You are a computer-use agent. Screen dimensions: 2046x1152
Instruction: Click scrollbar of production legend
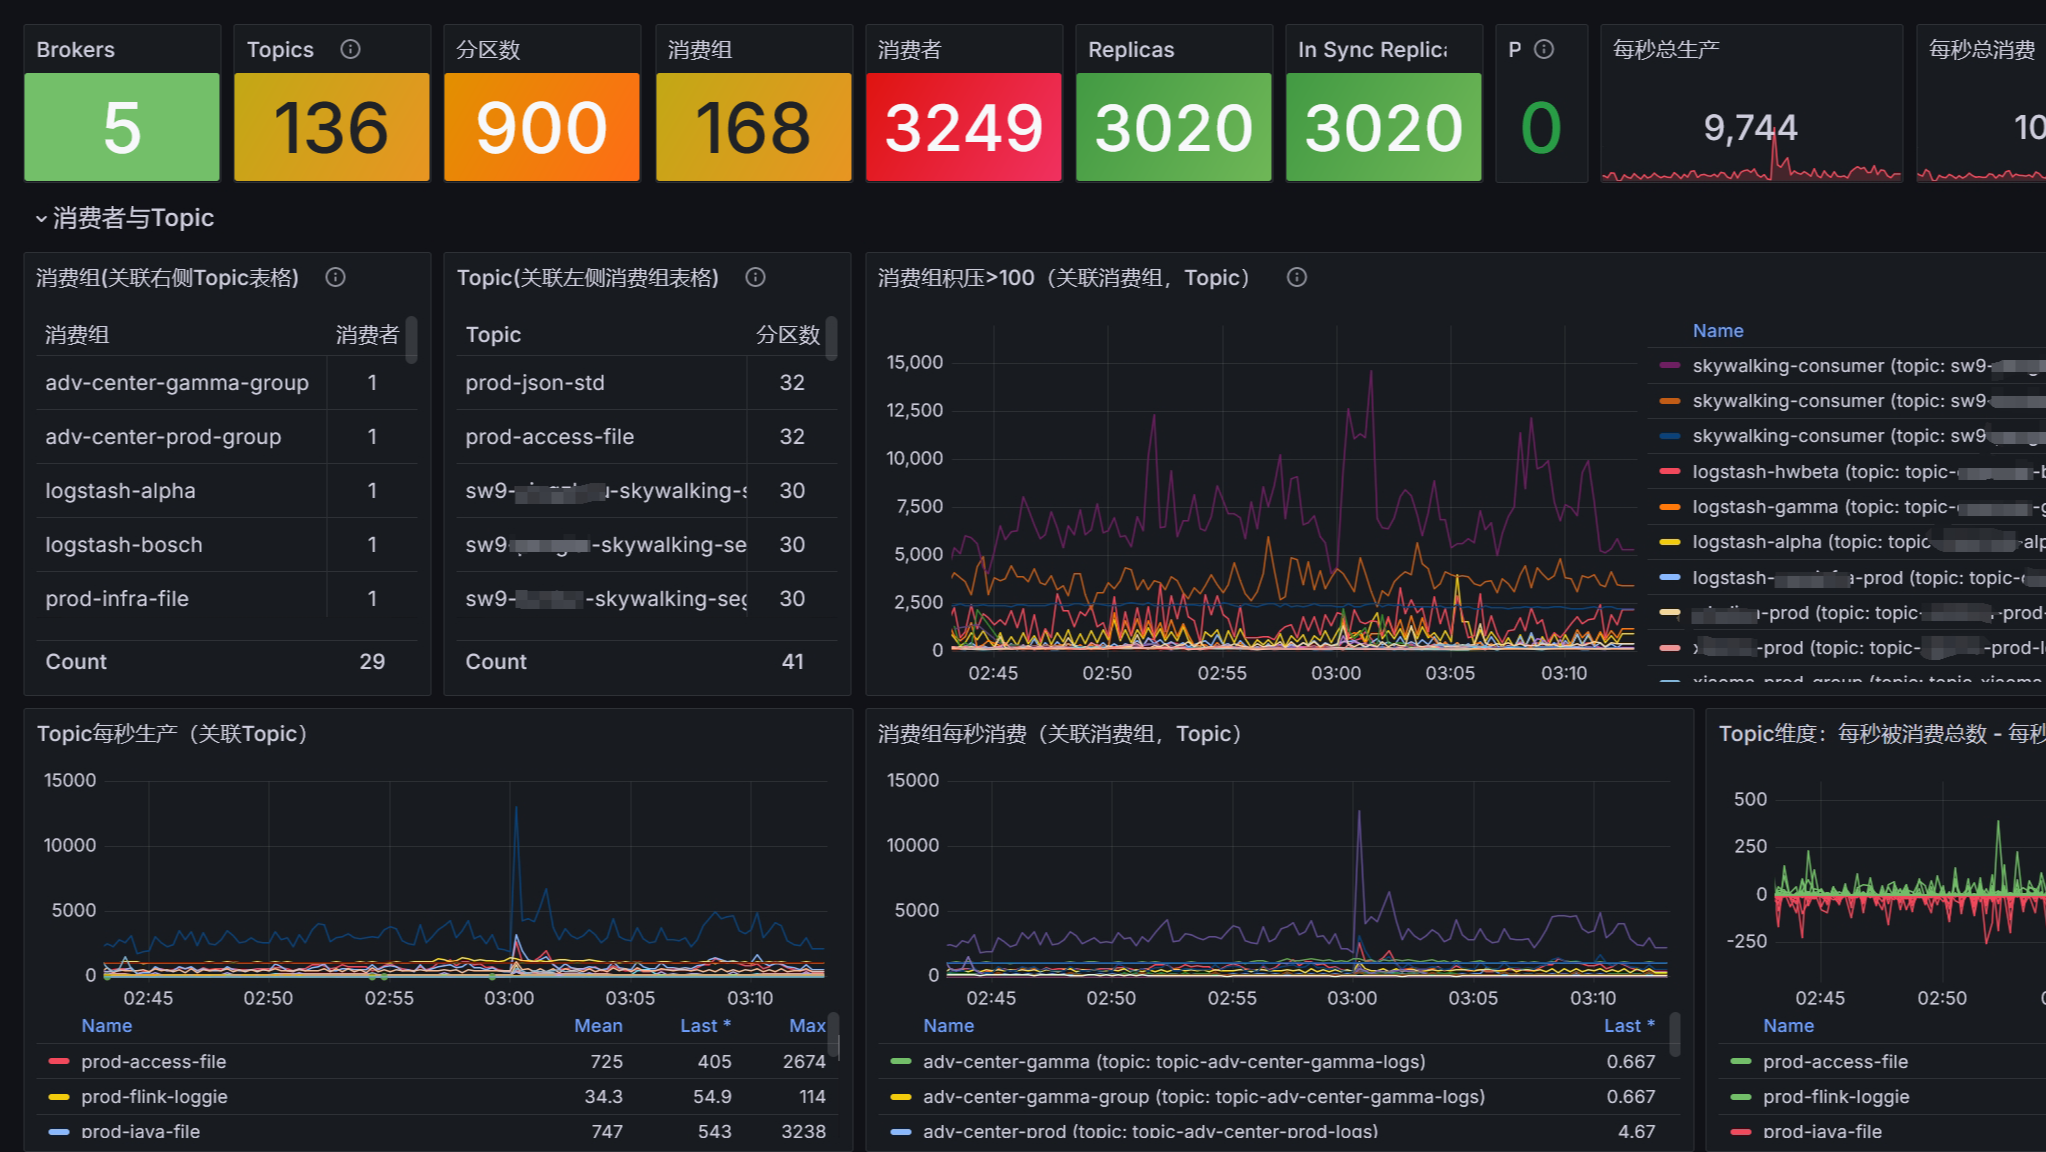click(833, 1035)
